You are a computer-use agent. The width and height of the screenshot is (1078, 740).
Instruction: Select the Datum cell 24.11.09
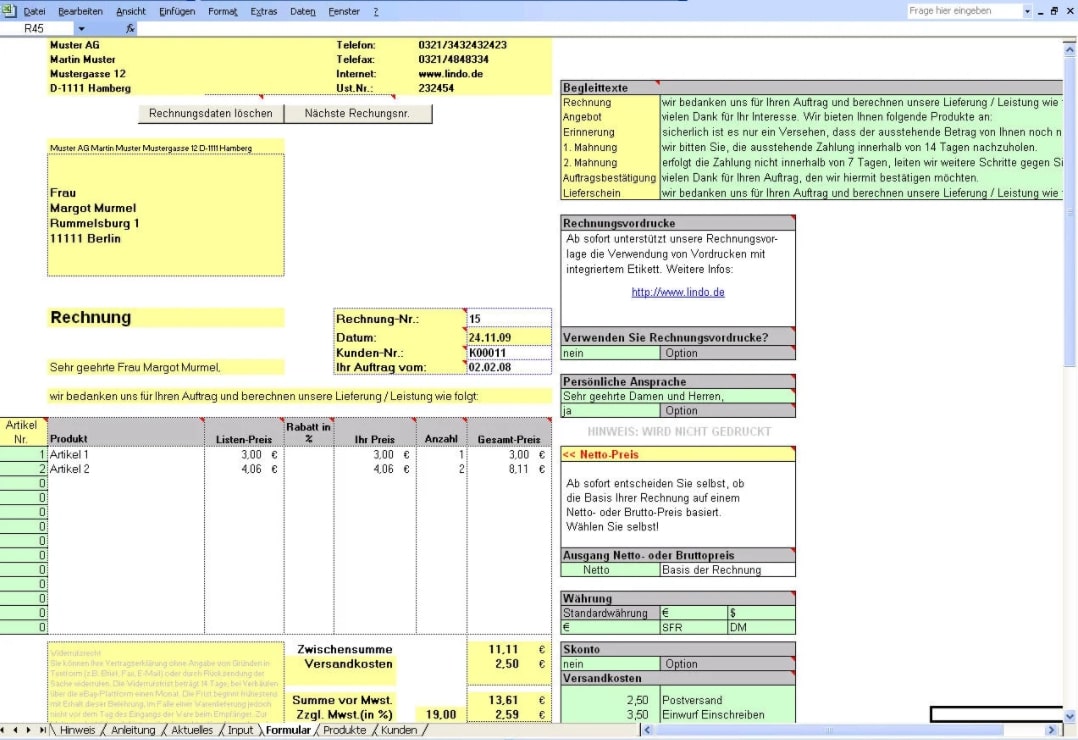[509, 338]
